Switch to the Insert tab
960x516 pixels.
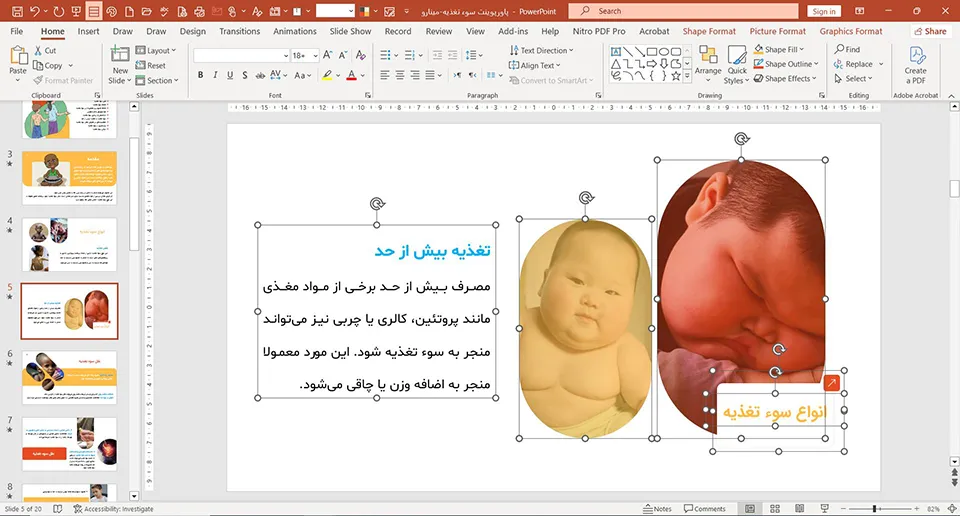pos(88,31)
